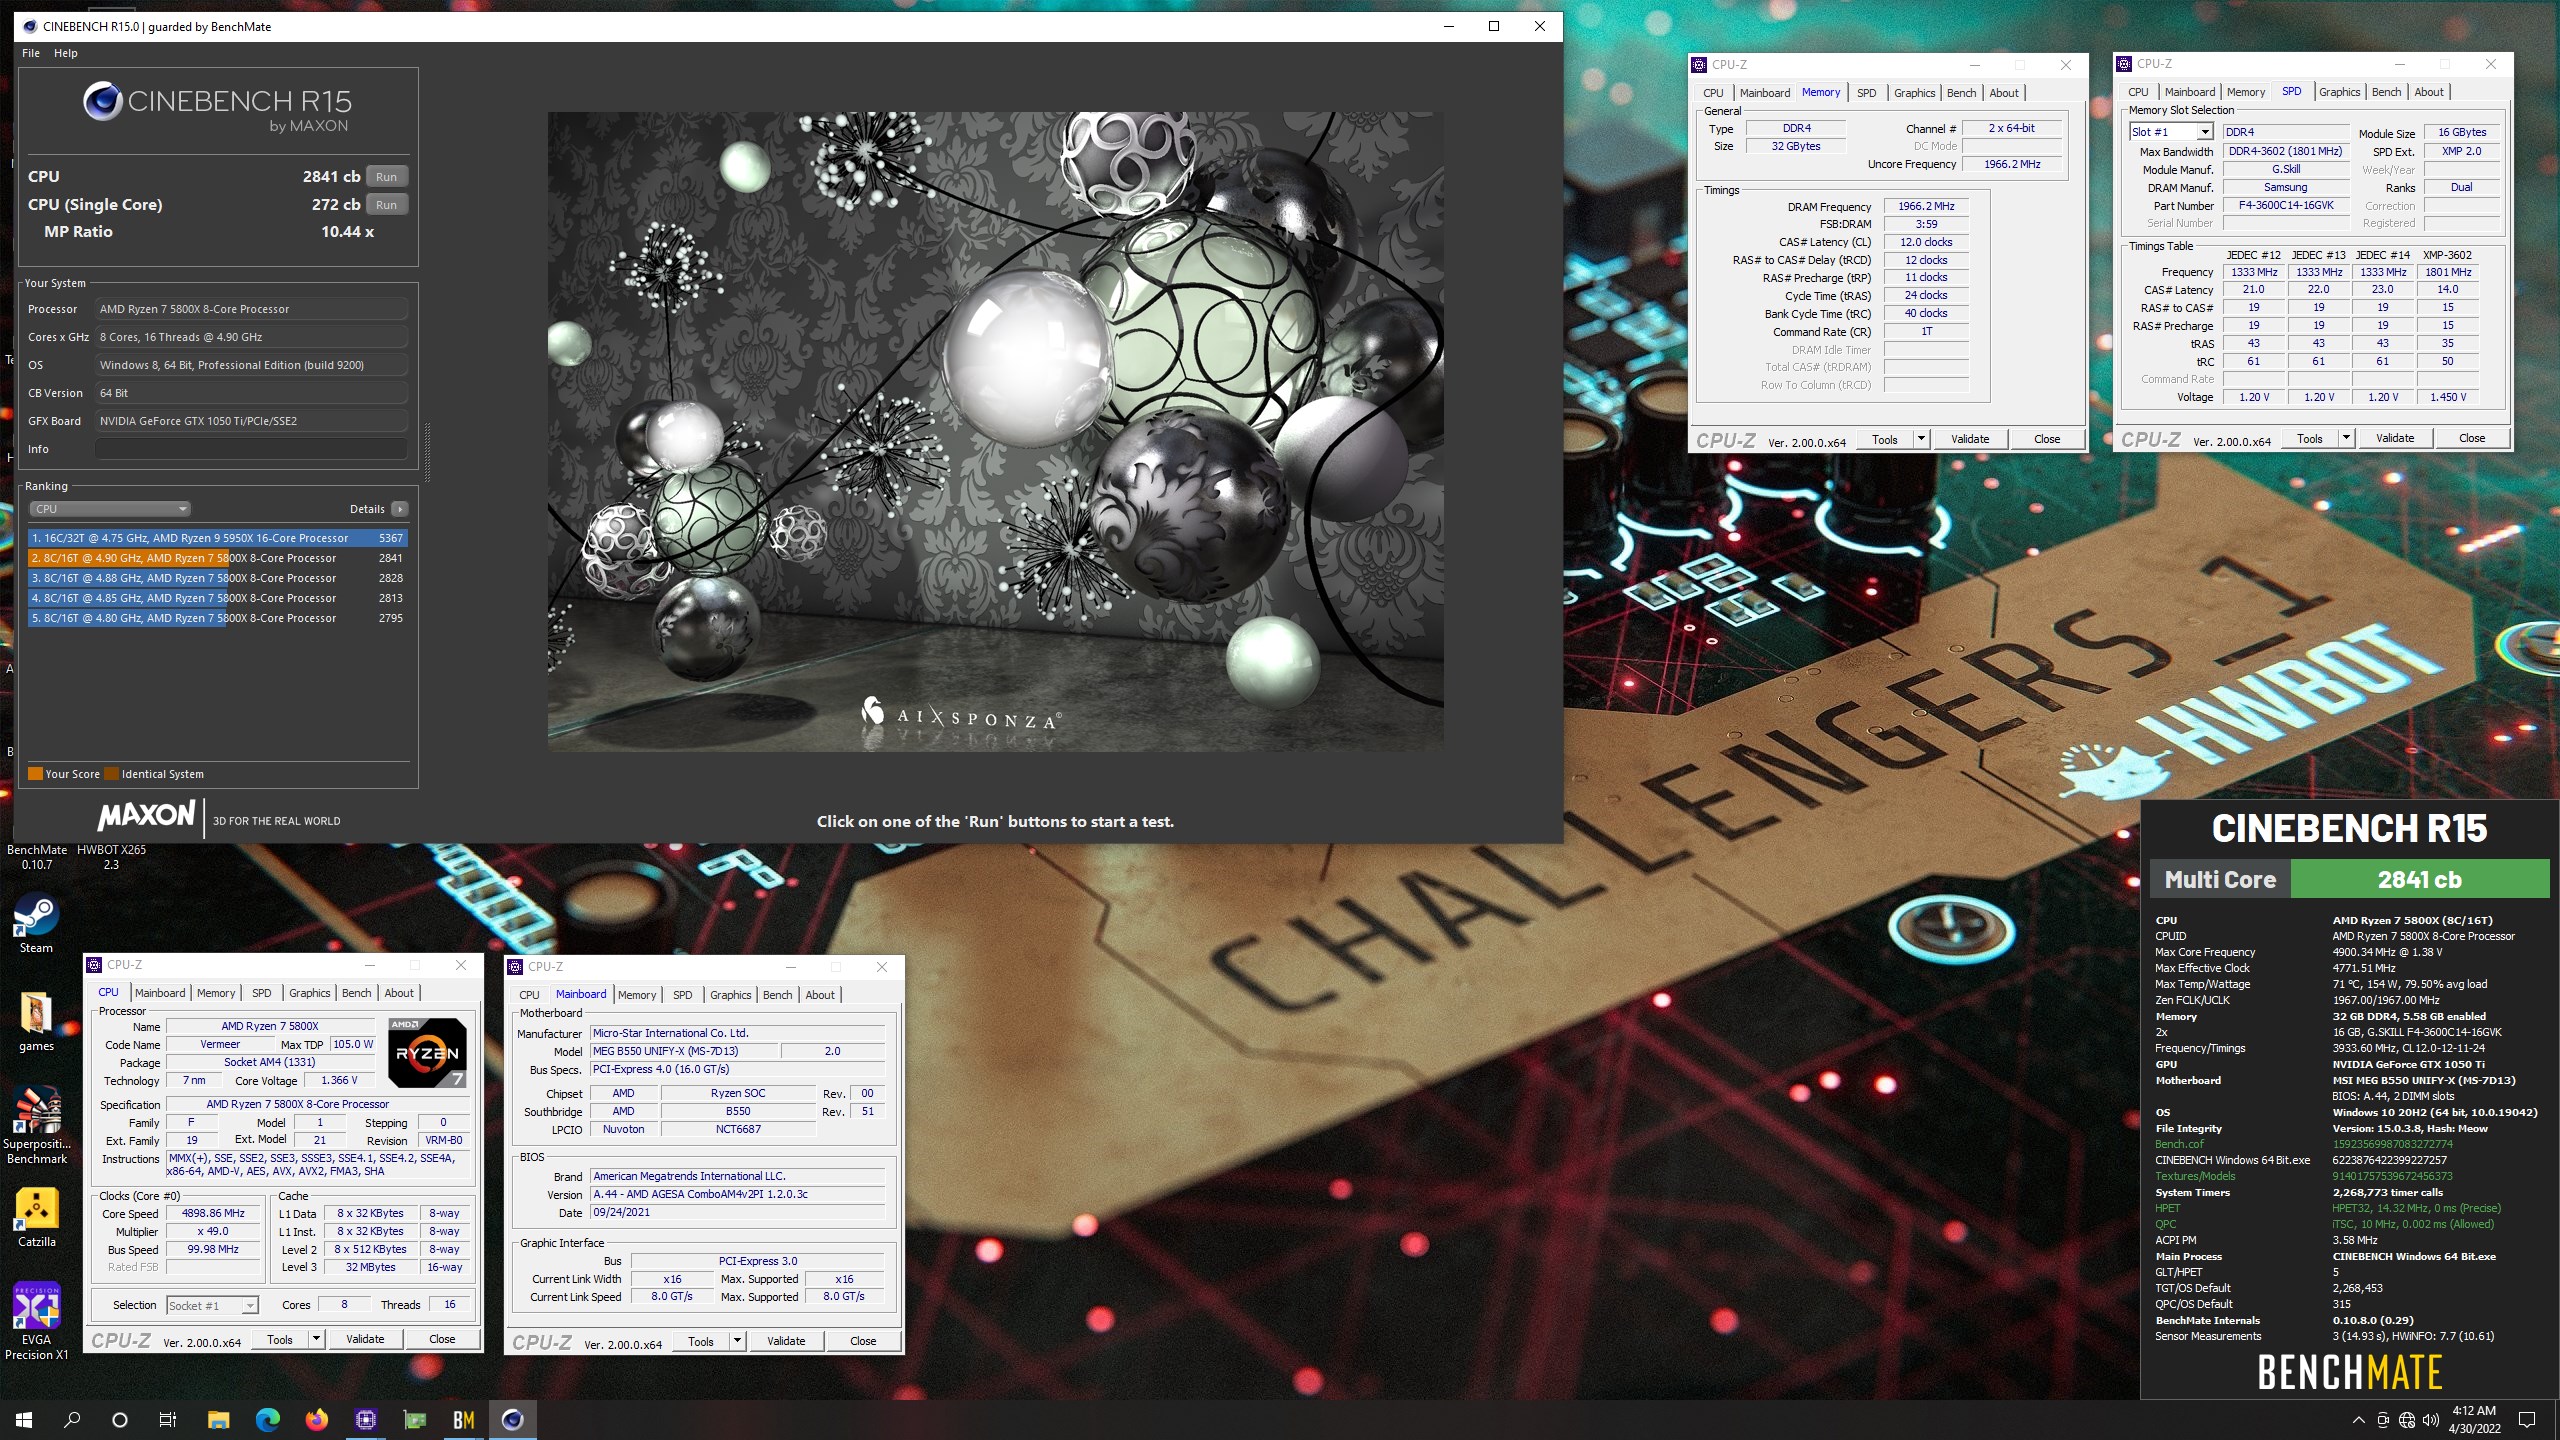
Task: Select Graphics tab in CPU-Z Mainboard window
Action: click(731, 995)
